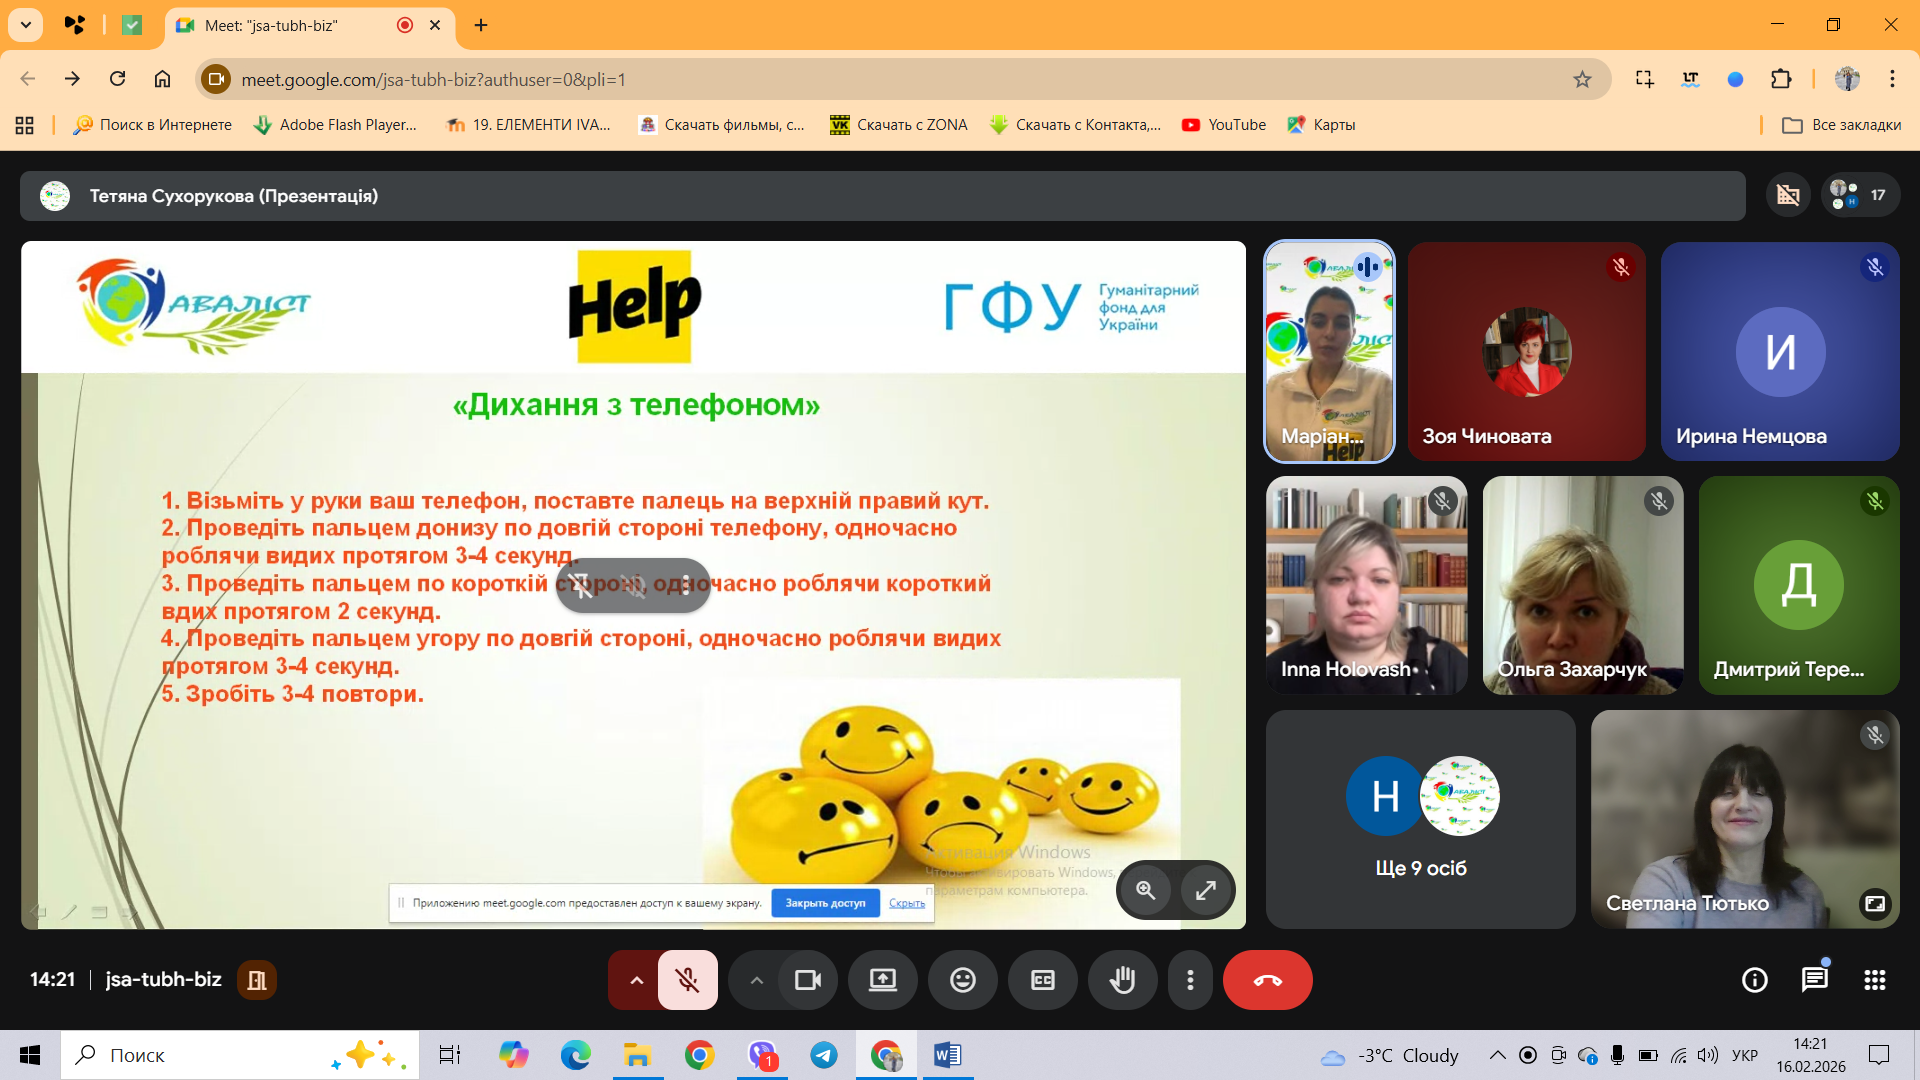
Task: Click the red leave call button
Action: click(1267, 980)
